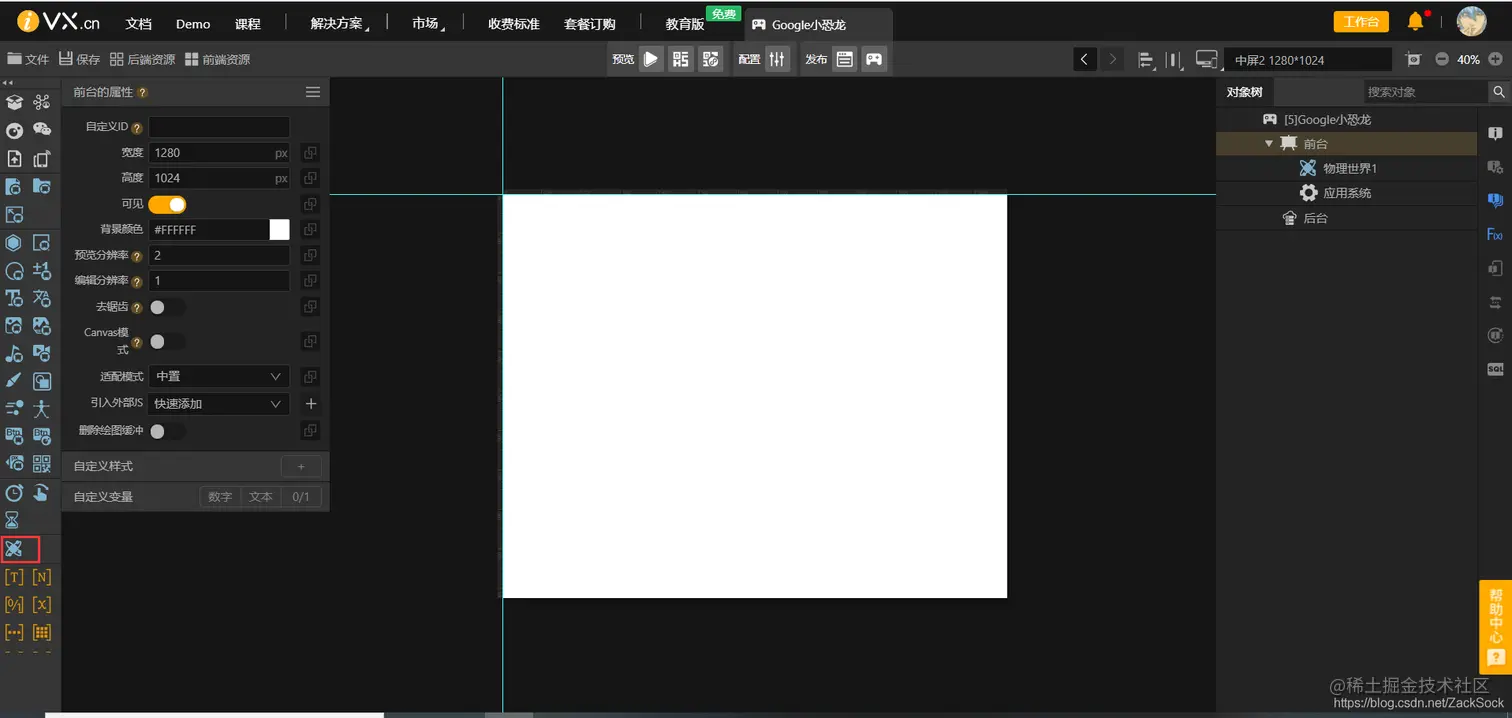Click the notification bell
1512x718 pixels.
[x=1416, y=21]
